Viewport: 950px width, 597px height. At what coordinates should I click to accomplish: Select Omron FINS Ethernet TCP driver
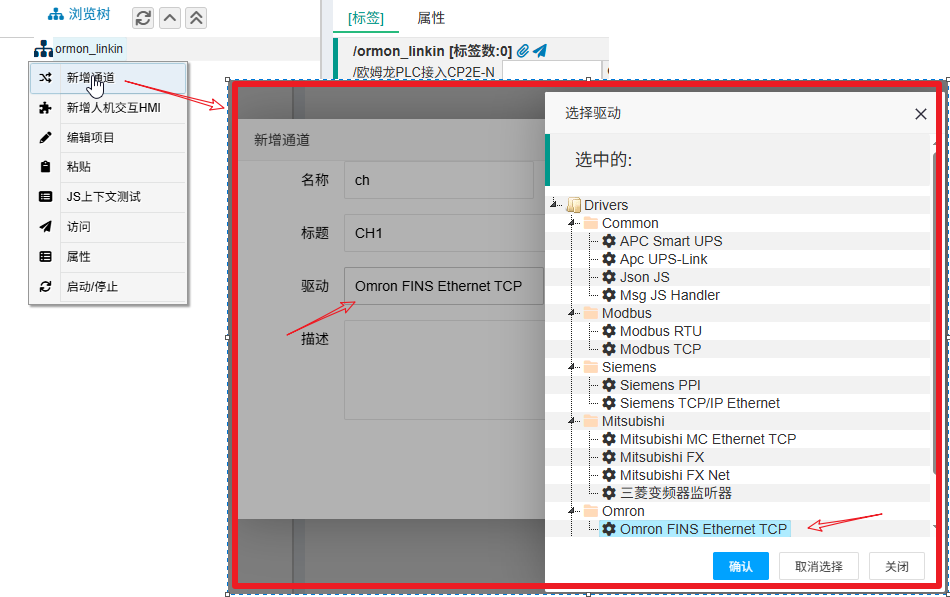click(x=695, y=529)
